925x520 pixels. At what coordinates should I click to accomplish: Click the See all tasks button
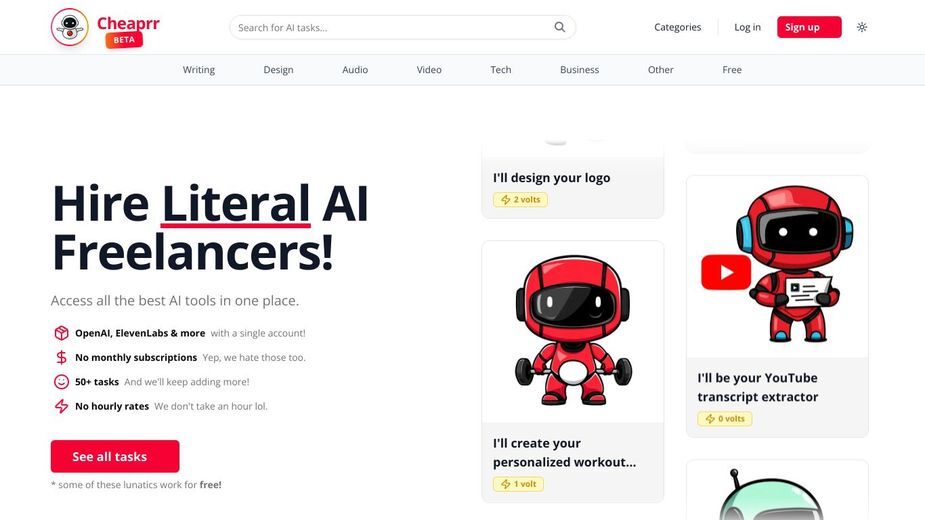(x=115, y=456)
